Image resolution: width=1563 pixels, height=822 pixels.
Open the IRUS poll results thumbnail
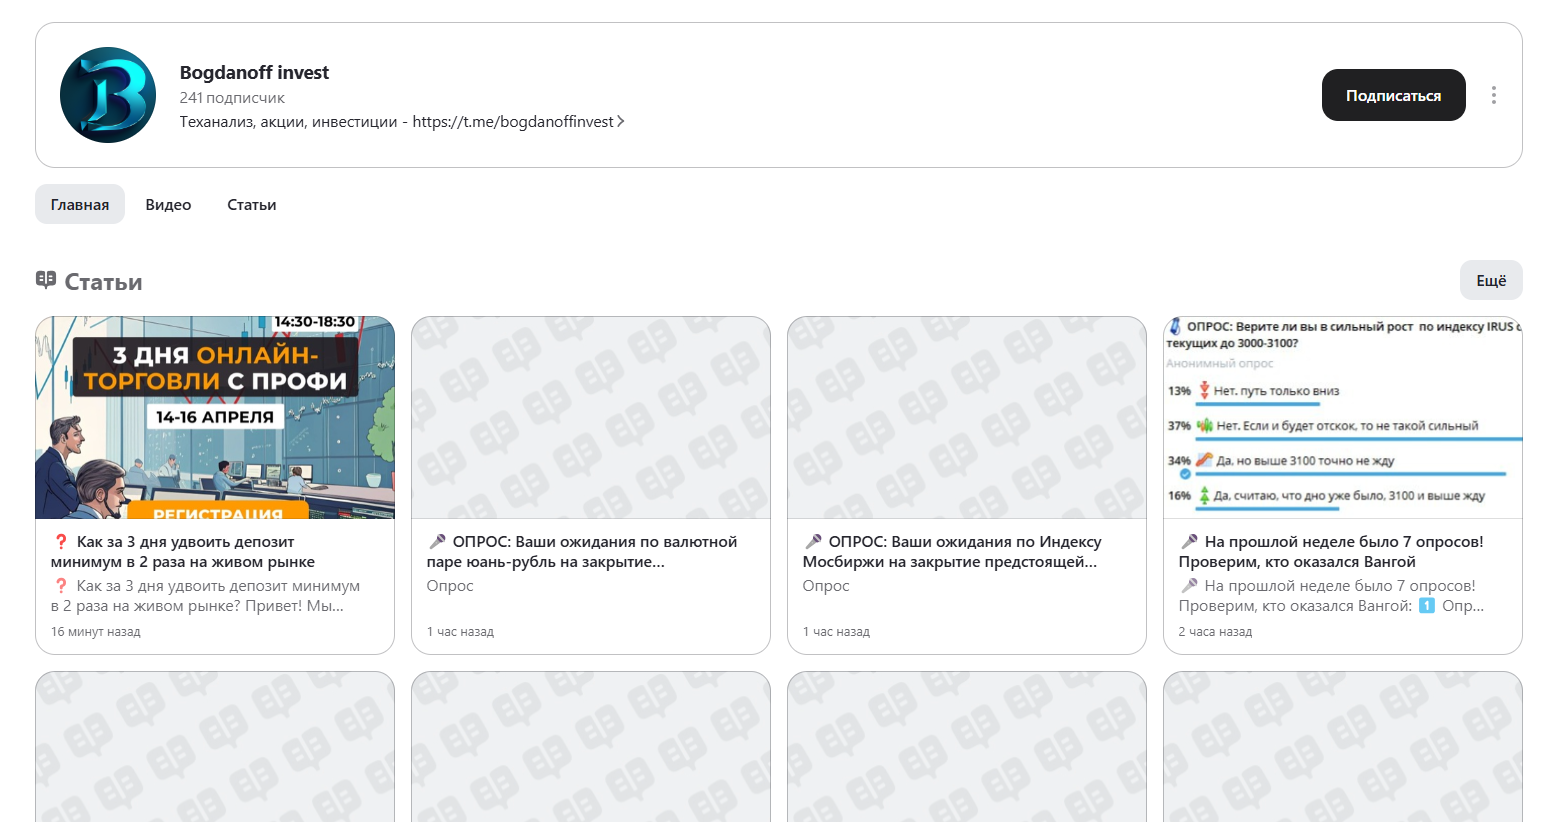1343,418
